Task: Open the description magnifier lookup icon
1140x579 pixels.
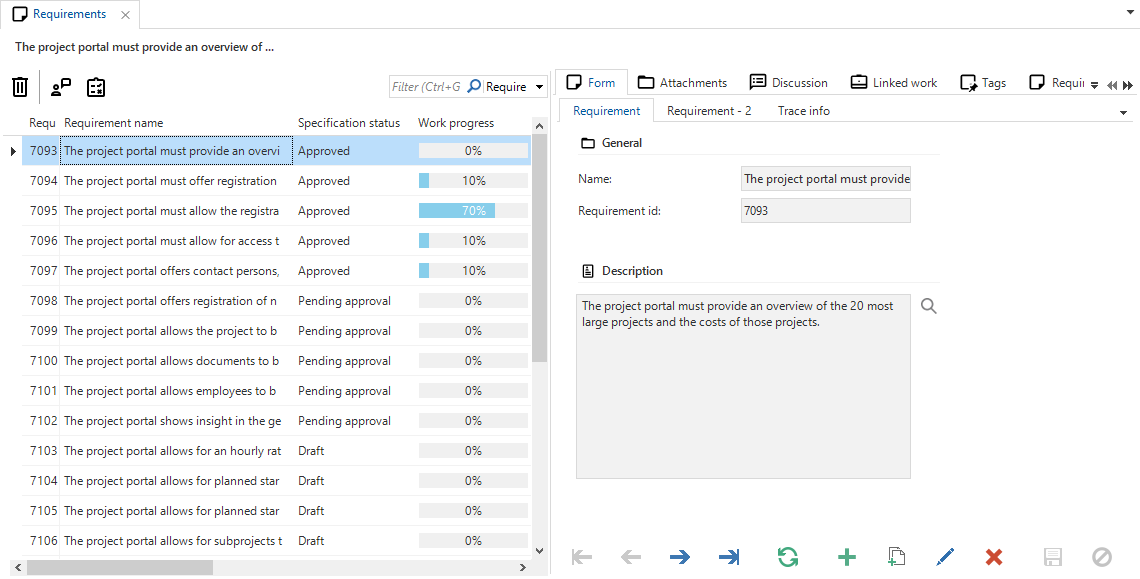Action: (x=929, y=306)
